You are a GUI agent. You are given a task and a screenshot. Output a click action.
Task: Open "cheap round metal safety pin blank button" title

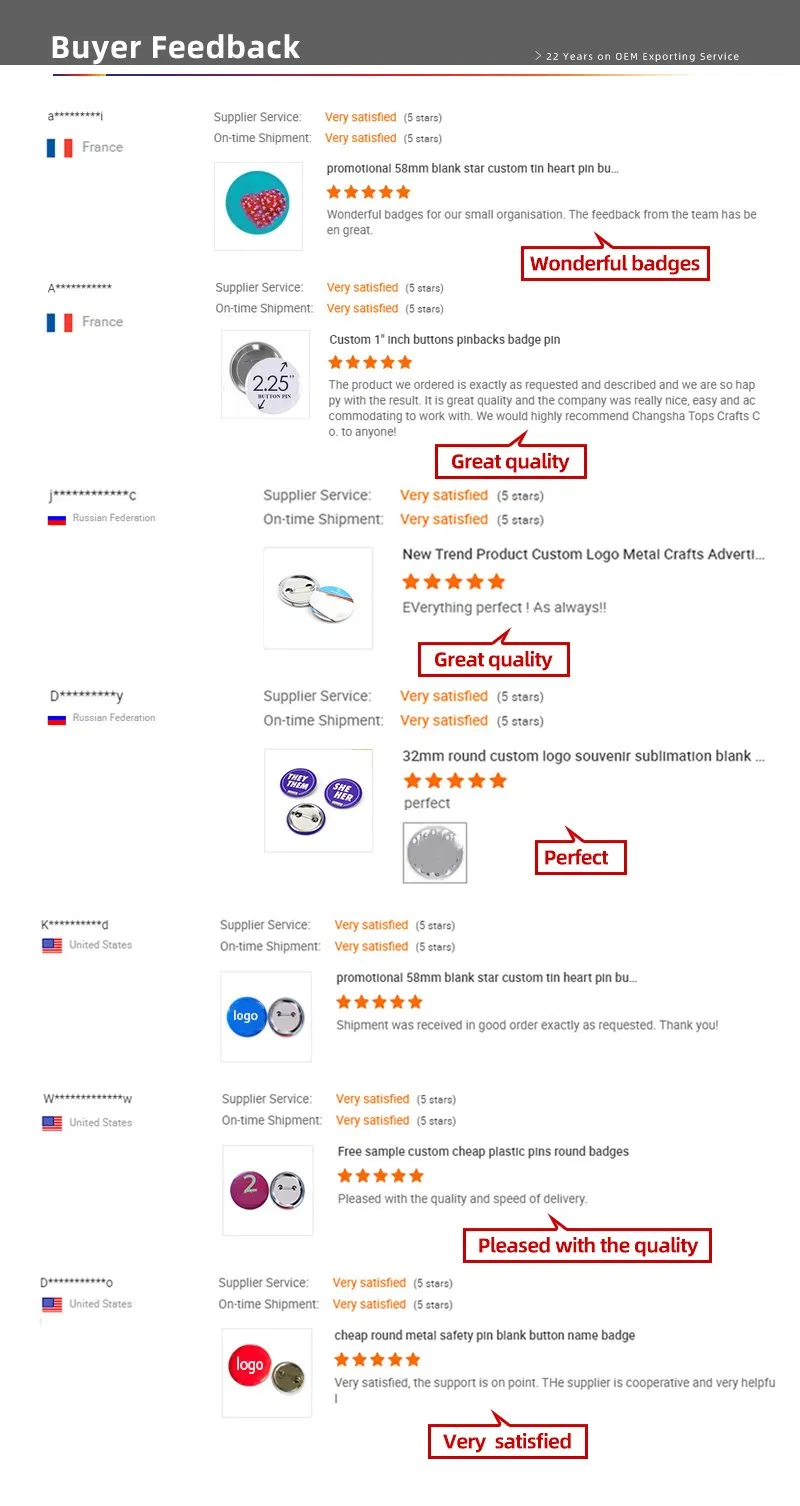coord(484,1335)
